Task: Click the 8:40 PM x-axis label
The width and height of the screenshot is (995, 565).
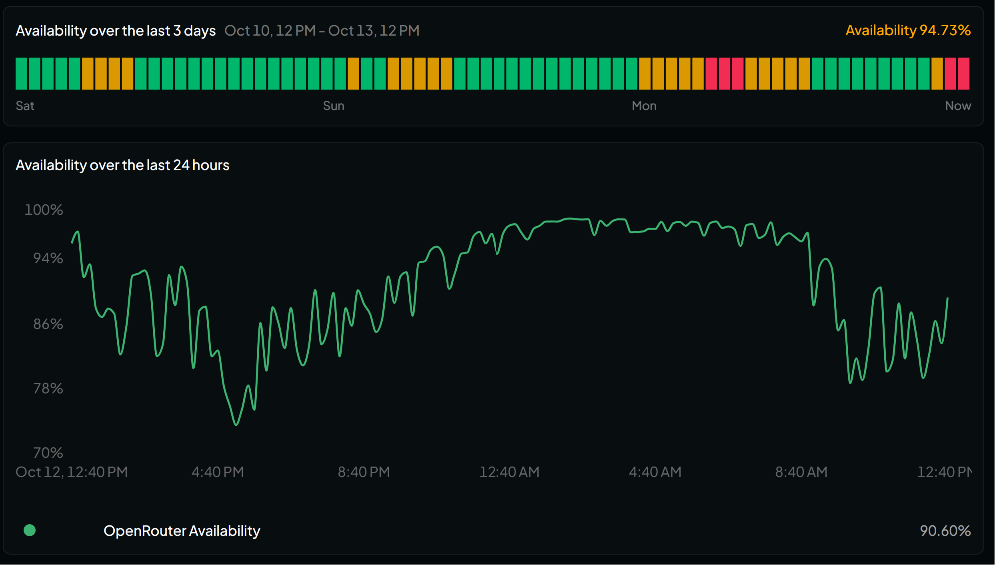Action: point(364,472)
